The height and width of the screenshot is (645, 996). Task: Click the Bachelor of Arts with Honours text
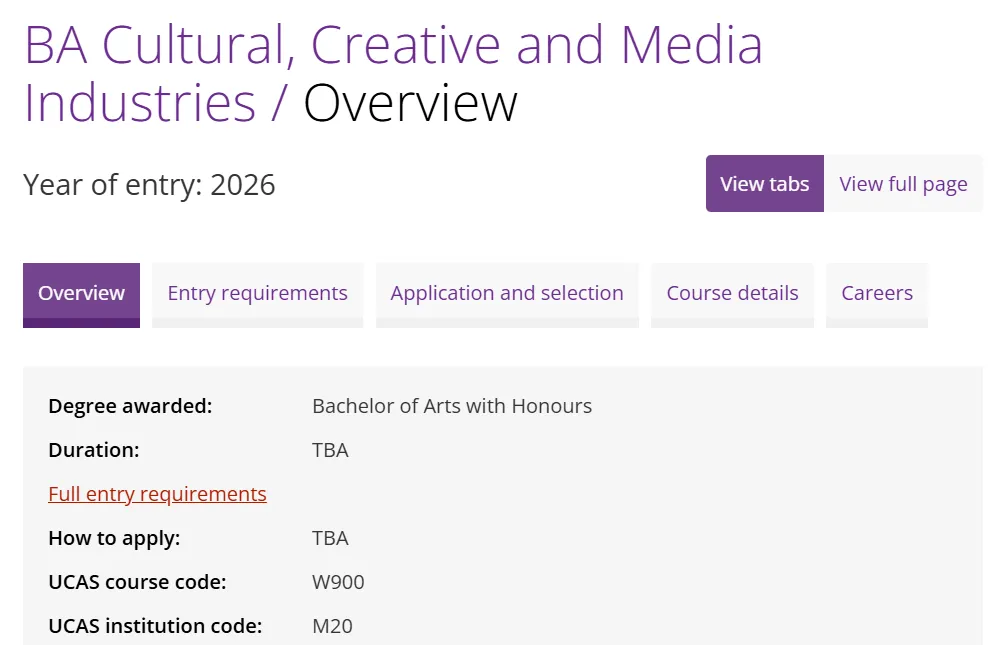pos(452,406)
